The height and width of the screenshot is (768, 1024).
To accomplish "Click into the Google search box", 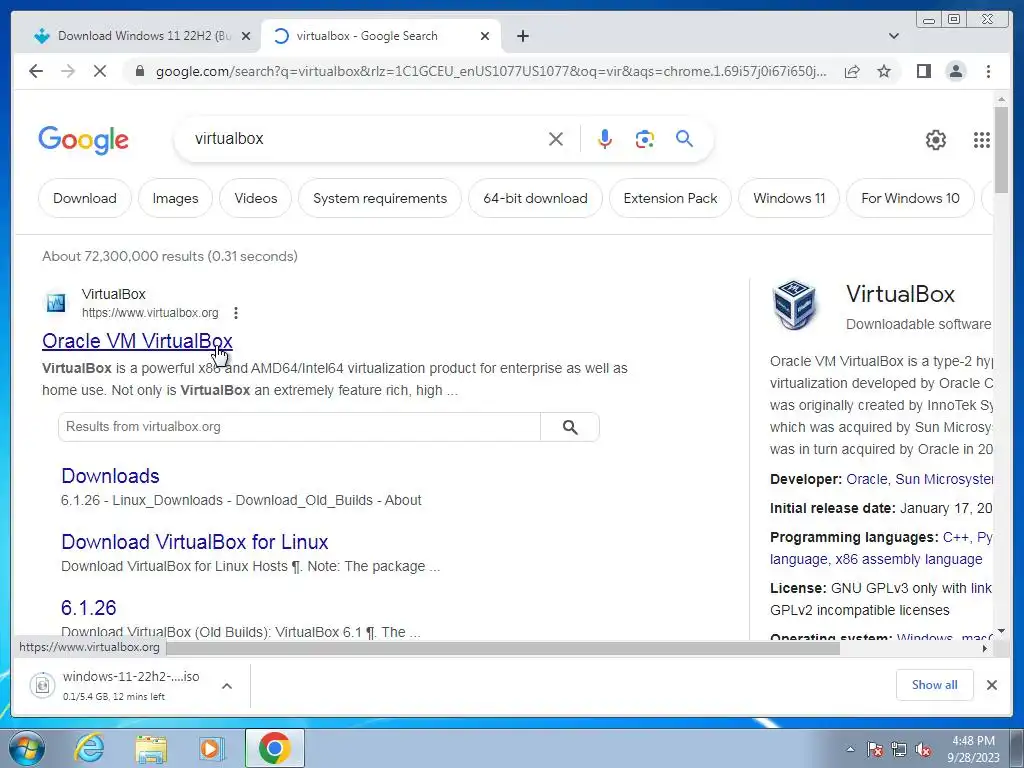I will [x=366, y=138].
